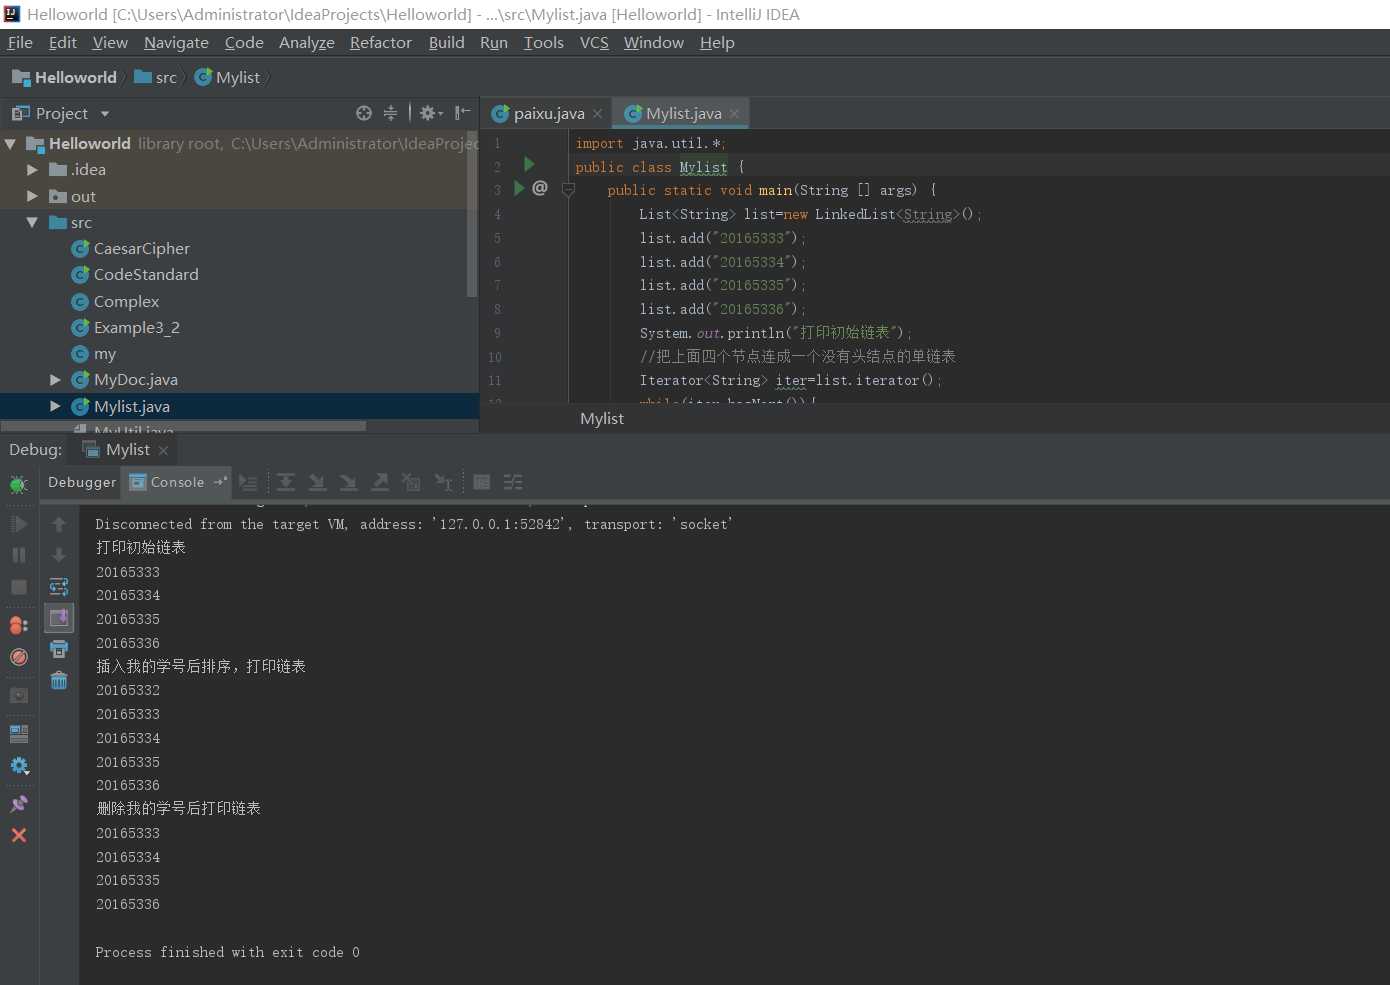Open Project panel gear settings dropdown
Image resolution: width=1390 pixels, height=985 pixels.
tap(431, 113)
